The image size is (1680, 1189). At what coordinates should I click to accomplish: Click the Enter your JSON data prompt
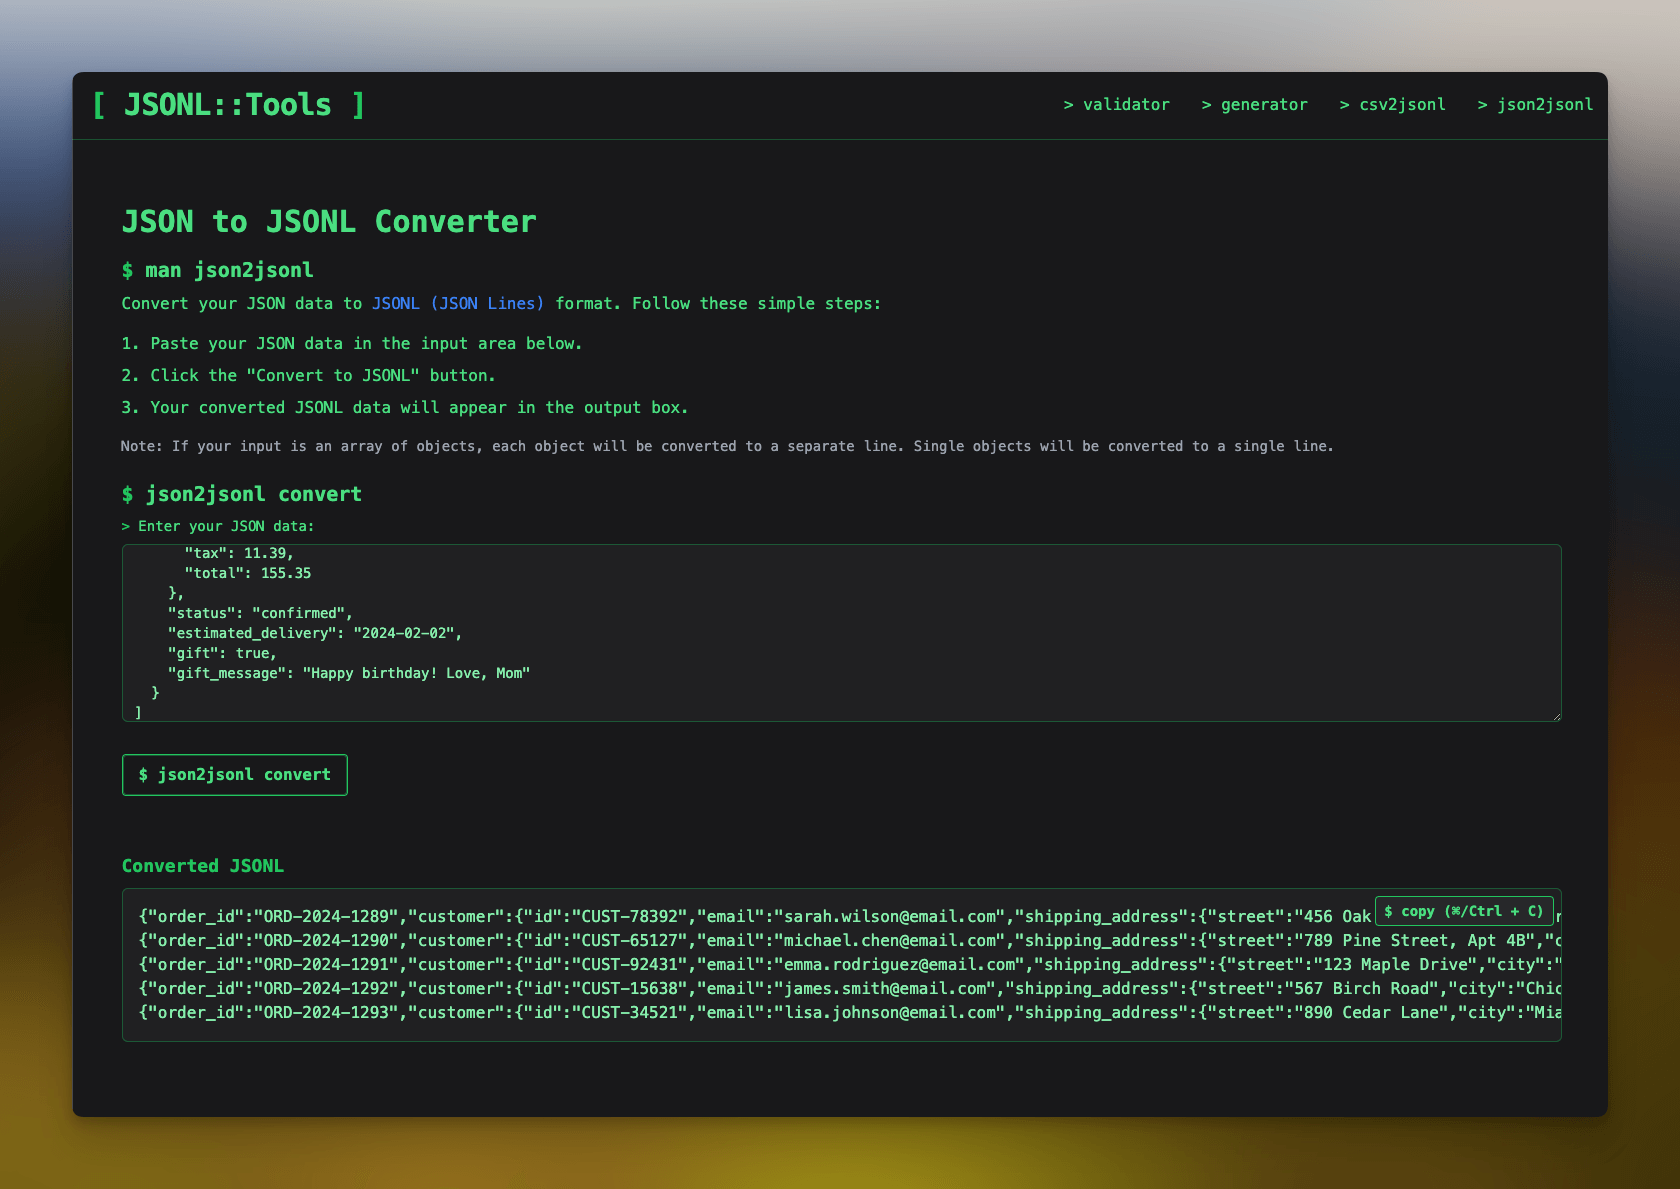[216, 525]
